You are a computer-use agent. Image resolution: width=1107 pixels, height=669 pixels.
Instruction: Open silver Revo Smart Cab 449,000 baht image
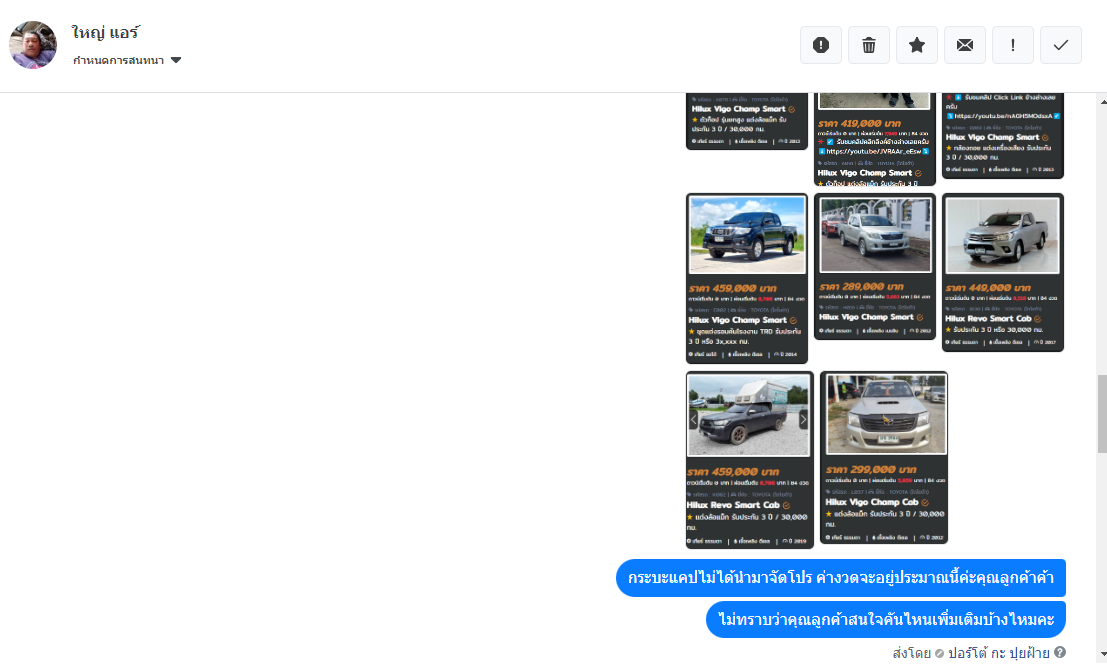pyautogui.click(x=1003, y=235)
